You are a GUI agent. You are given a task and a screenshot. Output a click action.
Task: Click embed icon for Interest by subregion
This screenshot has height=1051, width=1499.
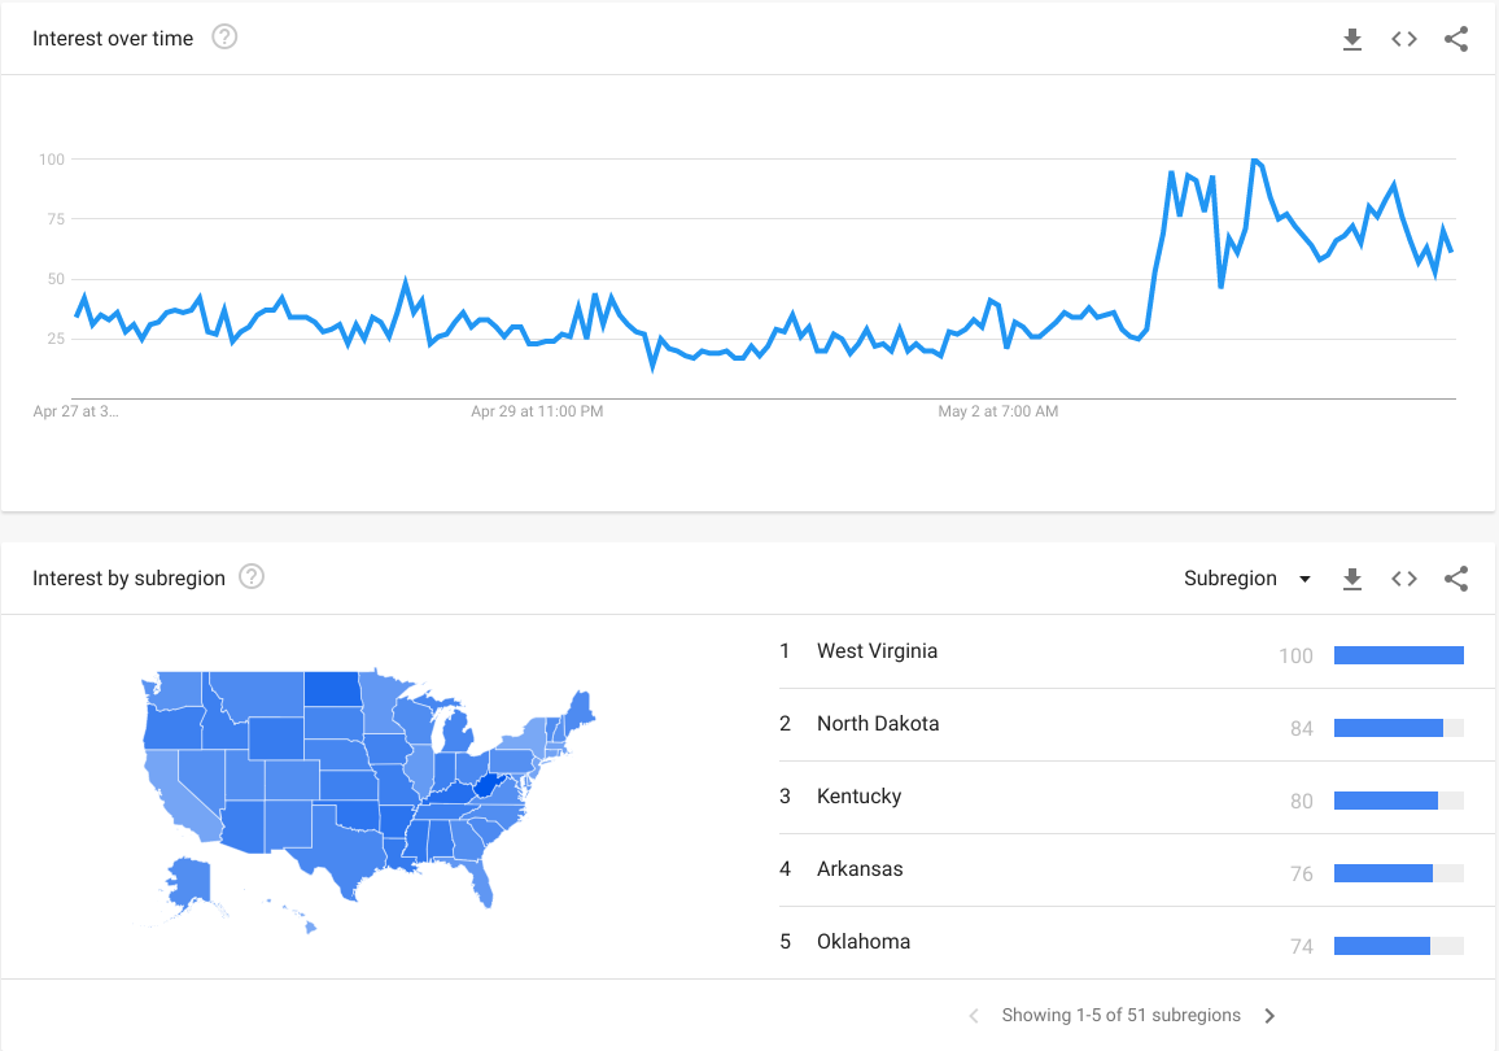1404,579
